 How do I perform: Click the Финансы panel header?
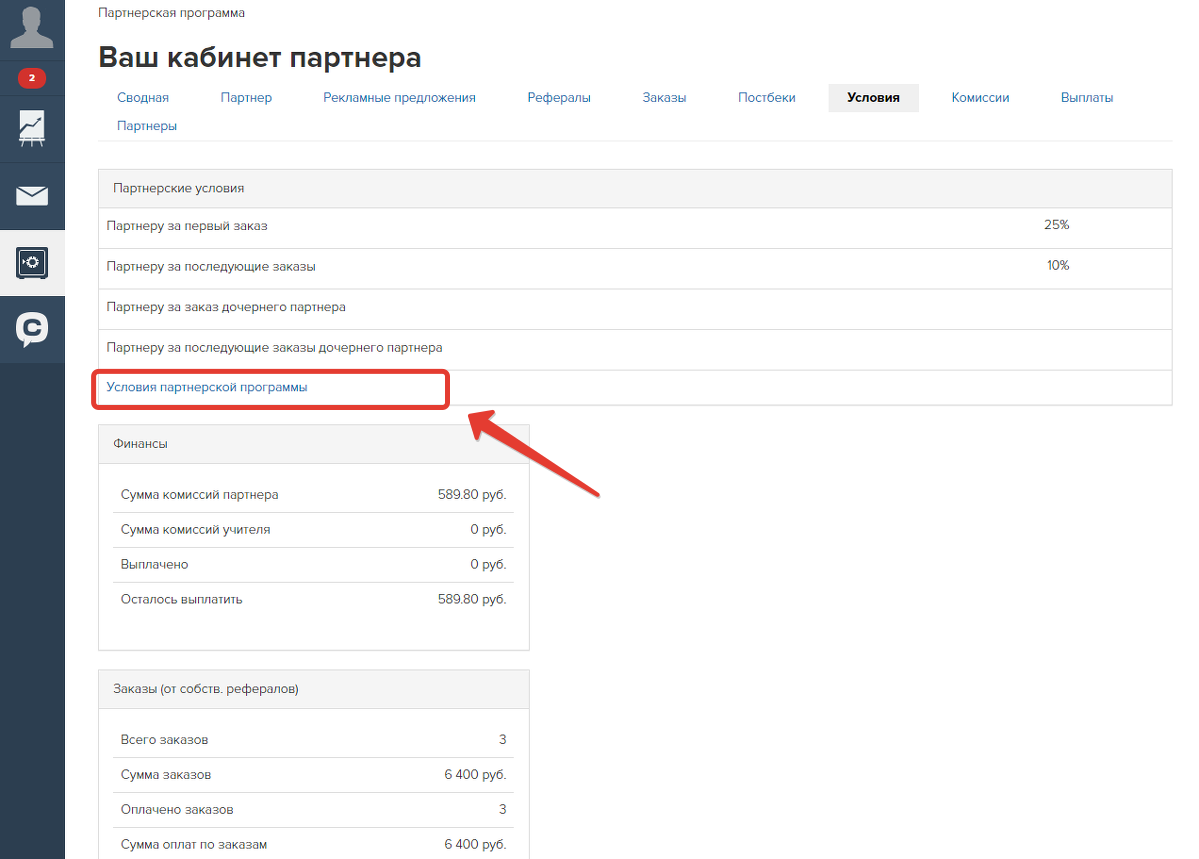click(x=314, y=444)
